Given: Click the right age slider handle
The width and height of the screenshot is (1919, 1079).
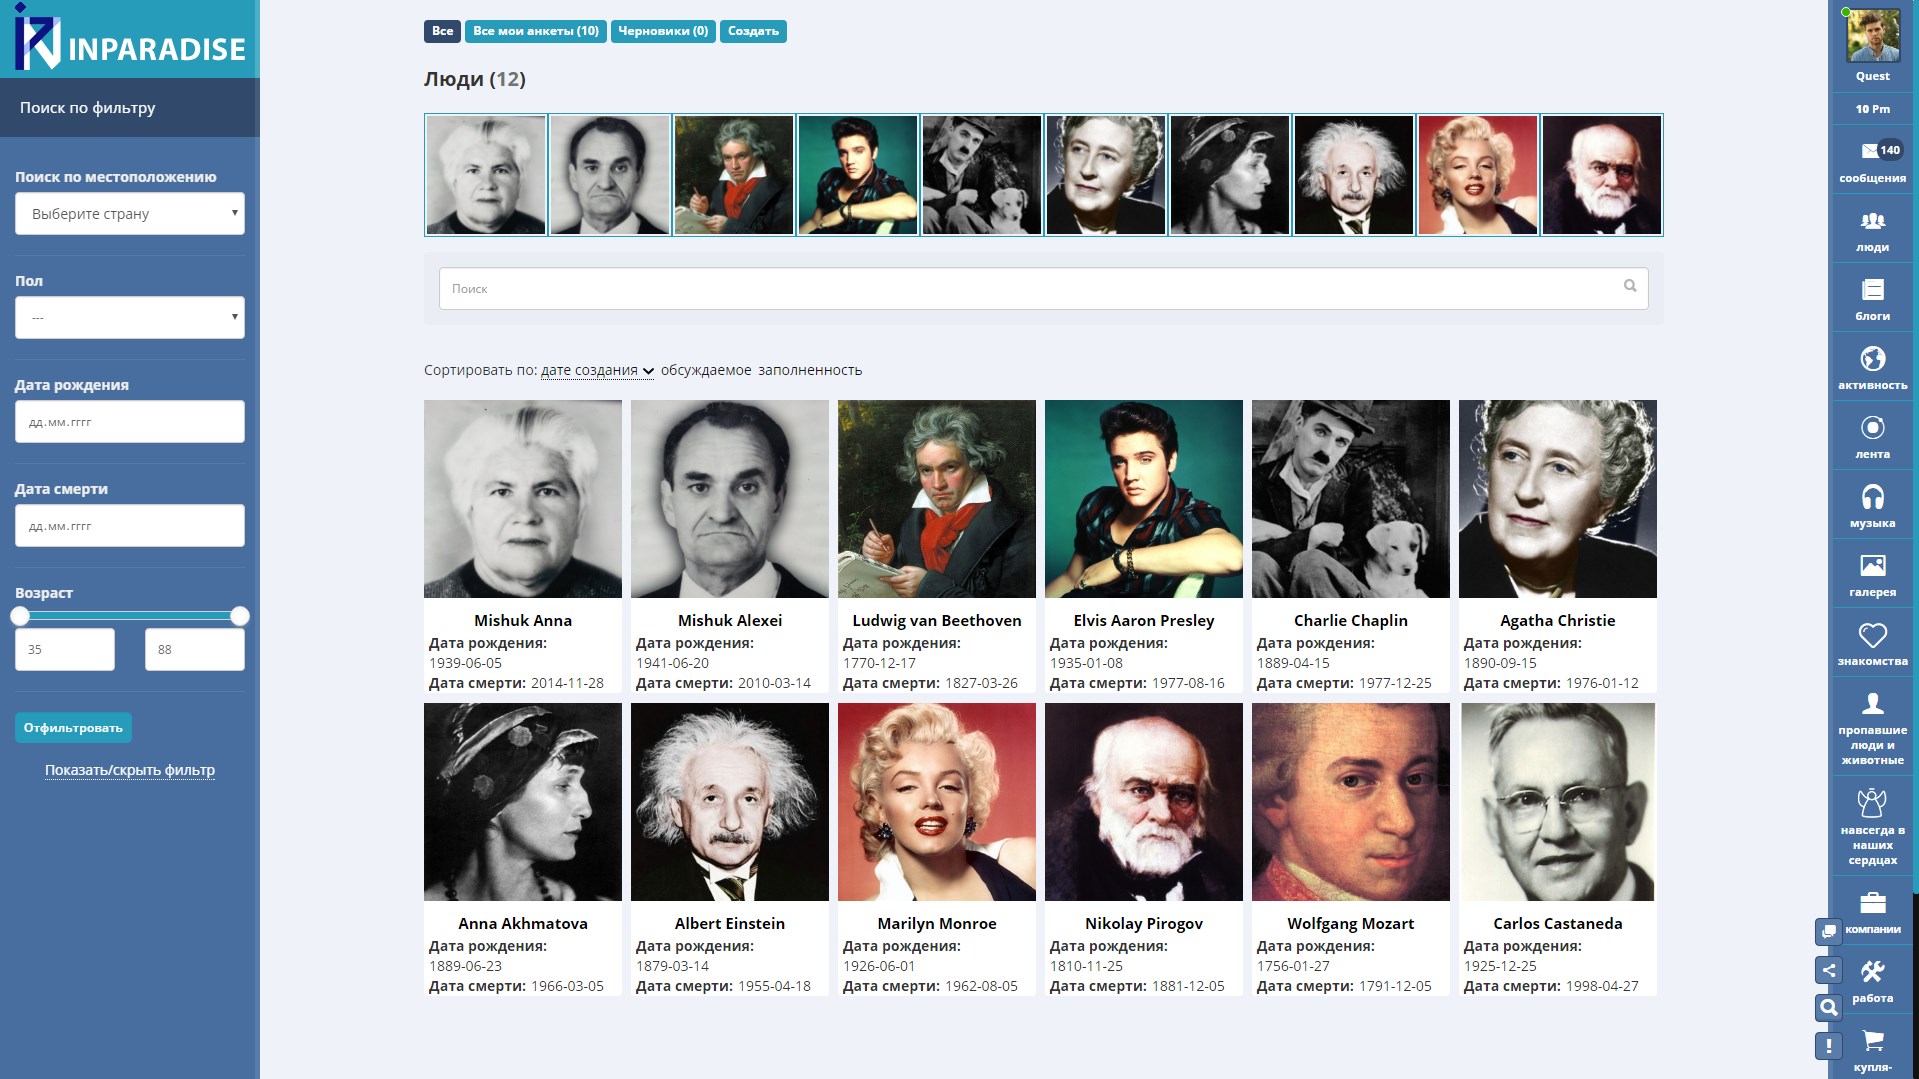Looking at the screenshot, I should click(240, 616).
